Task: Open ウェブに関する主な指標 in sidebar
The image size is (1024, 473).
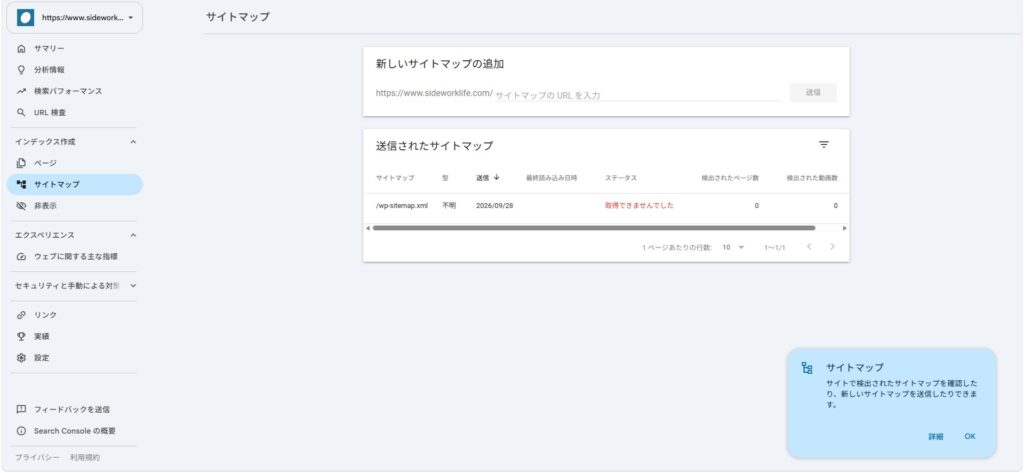Action: point(74,257)
